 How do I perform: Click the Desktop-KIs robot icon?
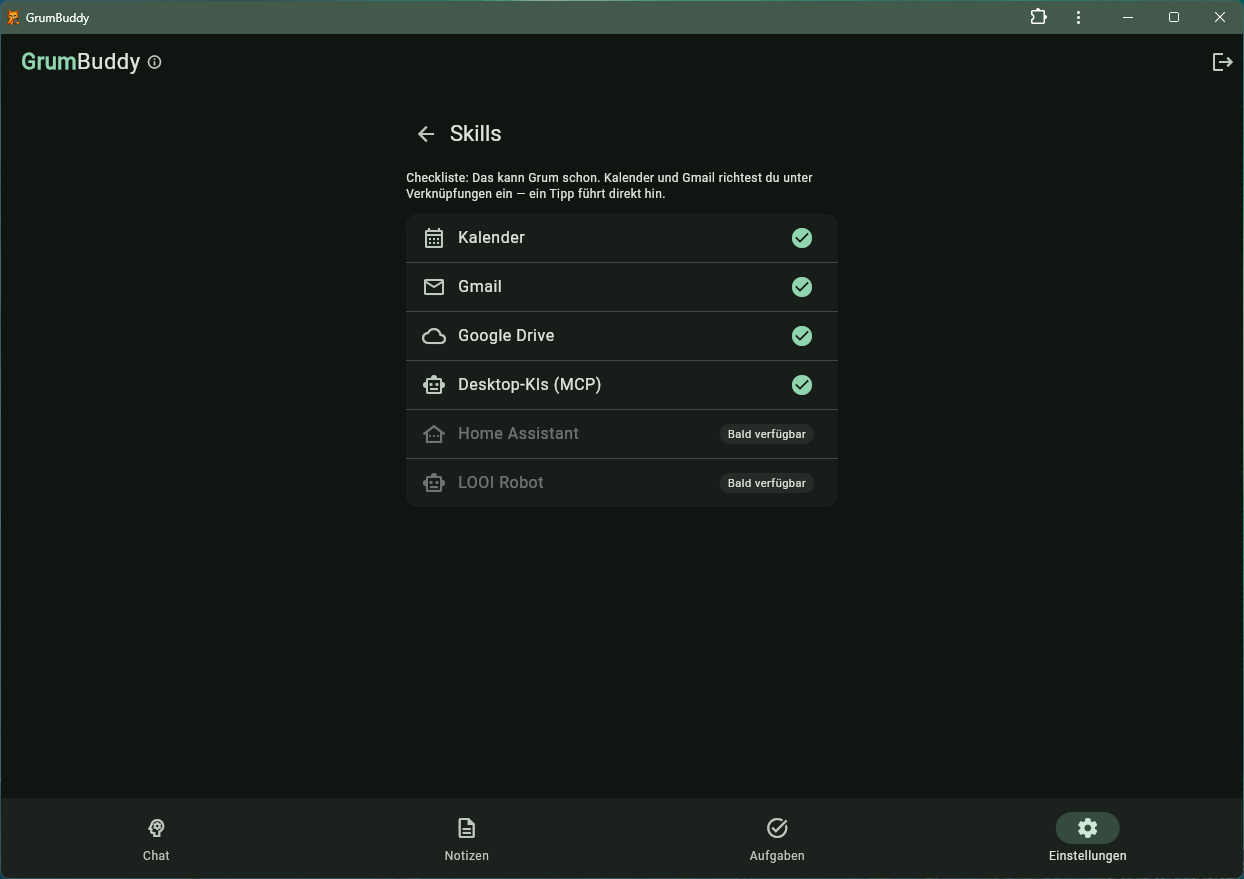pyautogui.click(x=434, y=385)
